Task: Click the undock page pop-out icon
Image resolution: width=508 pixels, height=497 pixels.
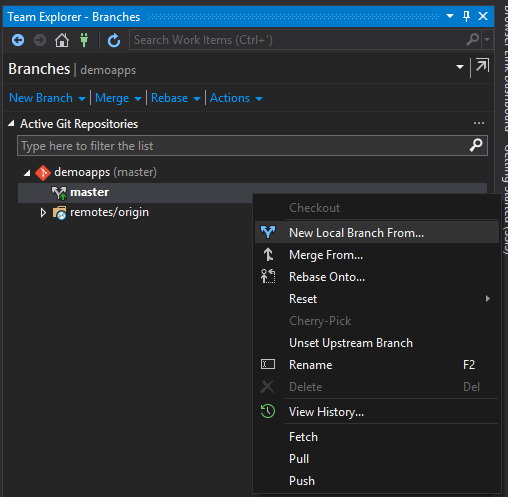Action: click(x=482, y=65)
